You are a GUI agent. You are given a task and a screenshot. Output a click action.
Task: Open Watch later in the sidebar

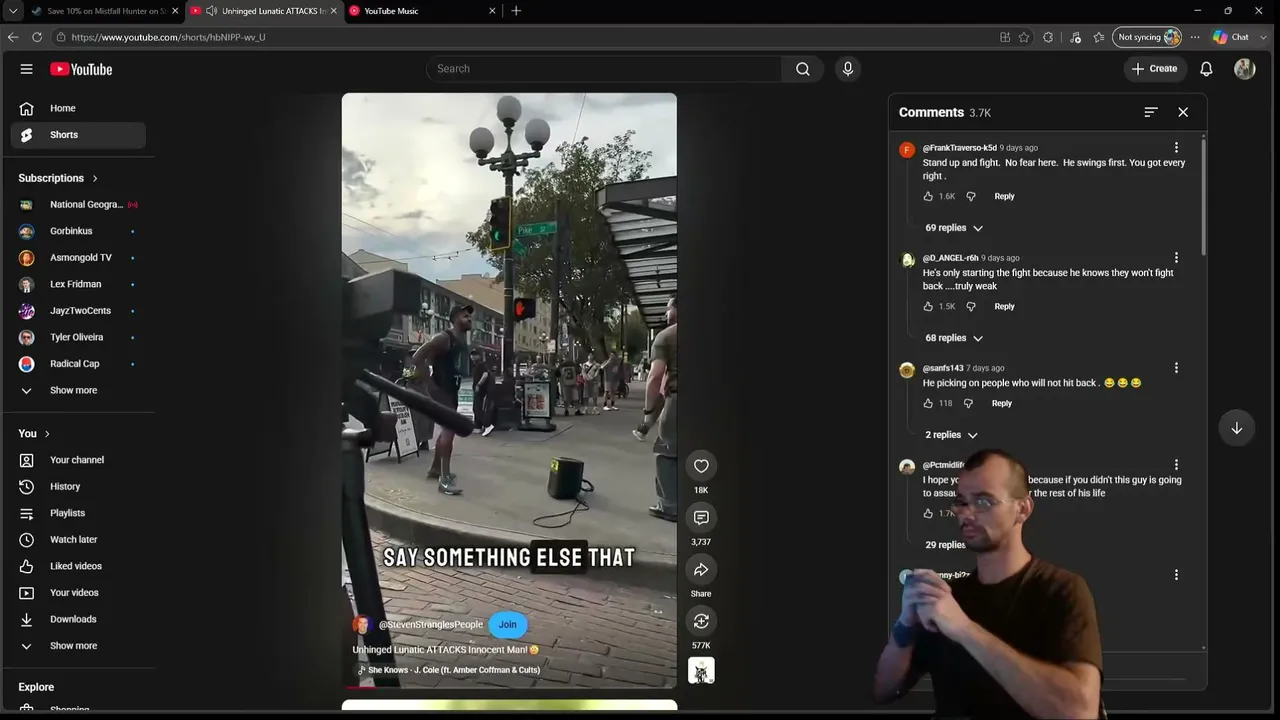coord(78,540)
